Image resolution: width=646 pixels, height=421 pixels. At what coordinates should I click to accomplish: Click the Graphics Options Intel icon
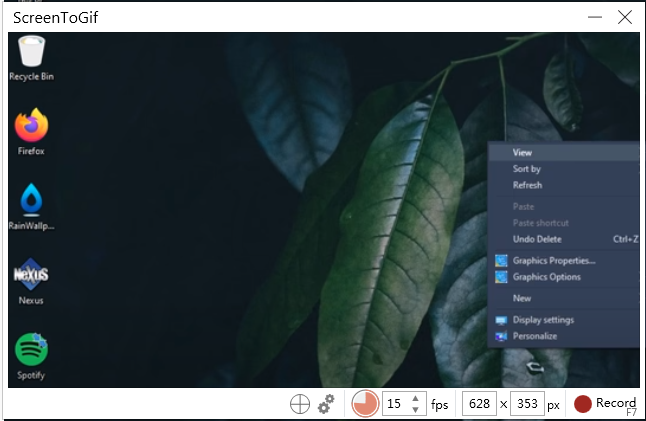coord(501,277)
